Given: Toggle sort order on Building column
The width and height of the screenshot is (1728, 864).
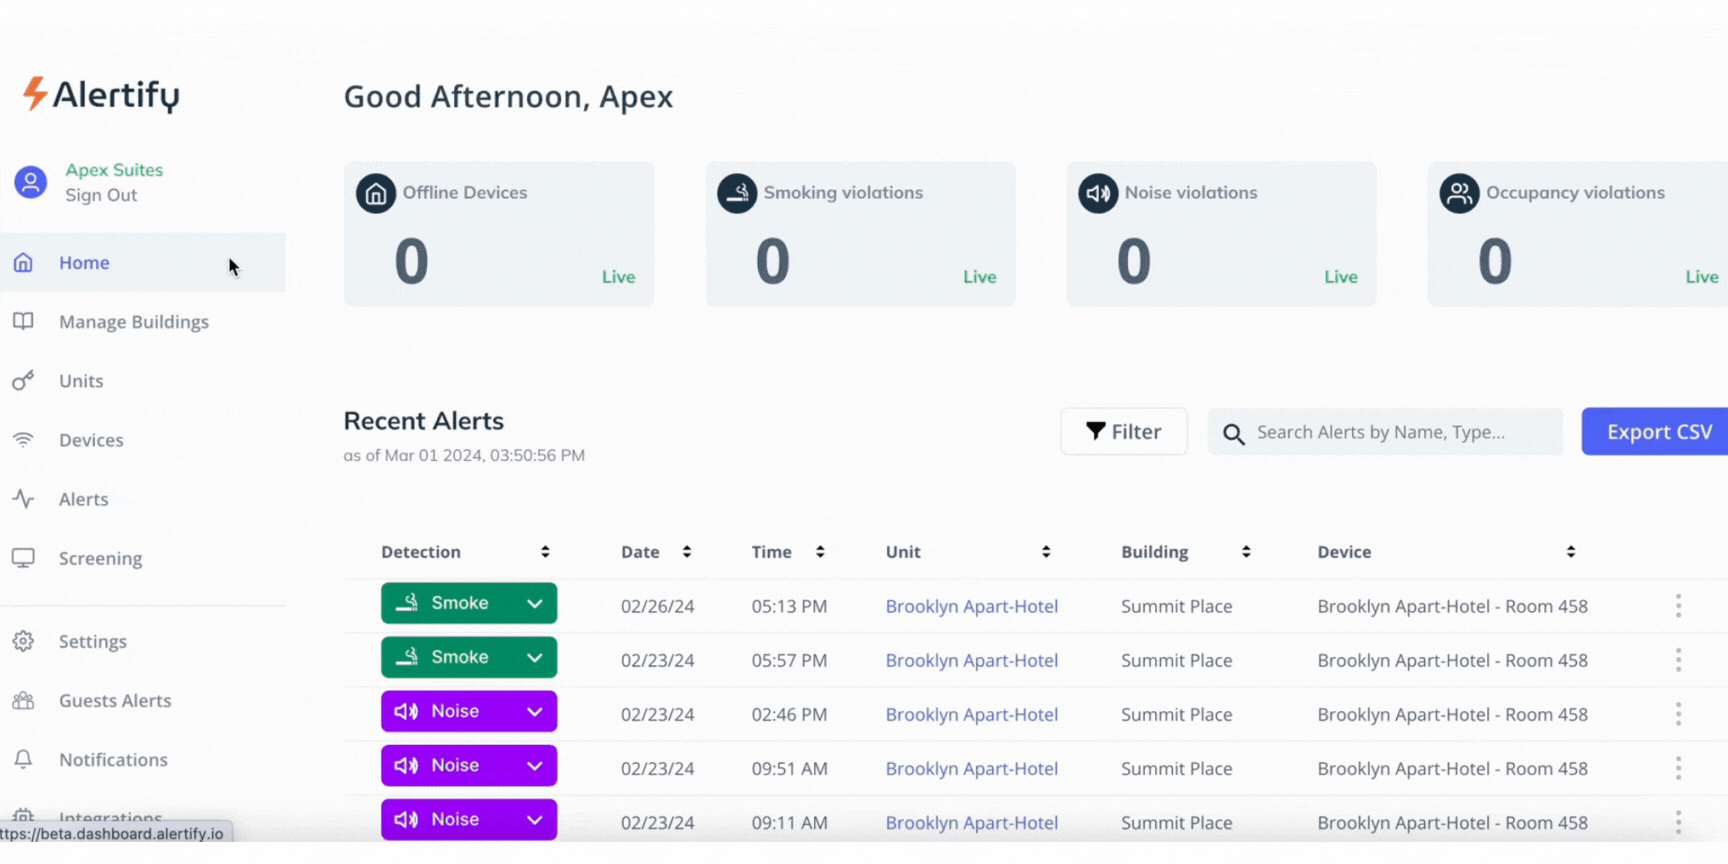Looking at the screenshot, I should 1246,552.
